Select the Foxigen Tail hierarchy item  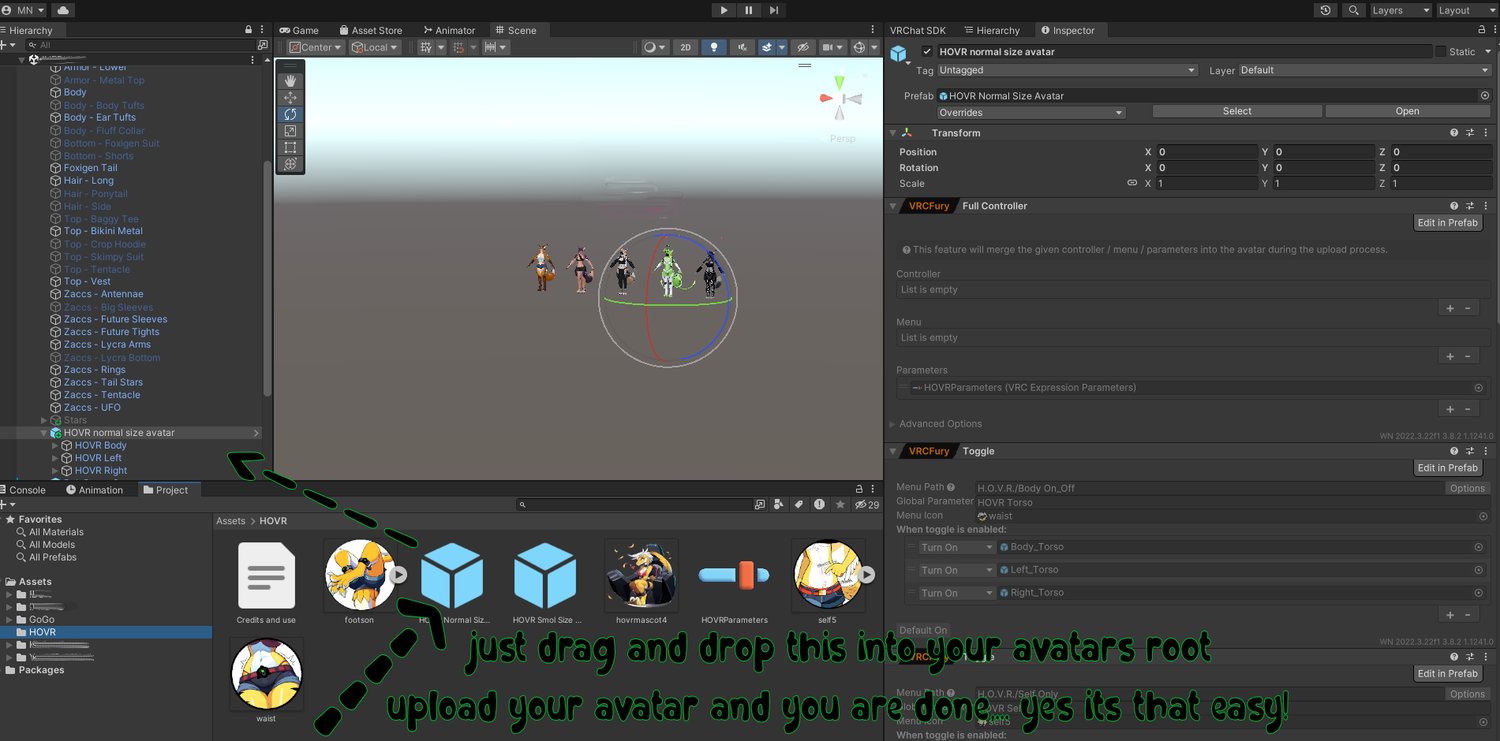coord(90,168)
